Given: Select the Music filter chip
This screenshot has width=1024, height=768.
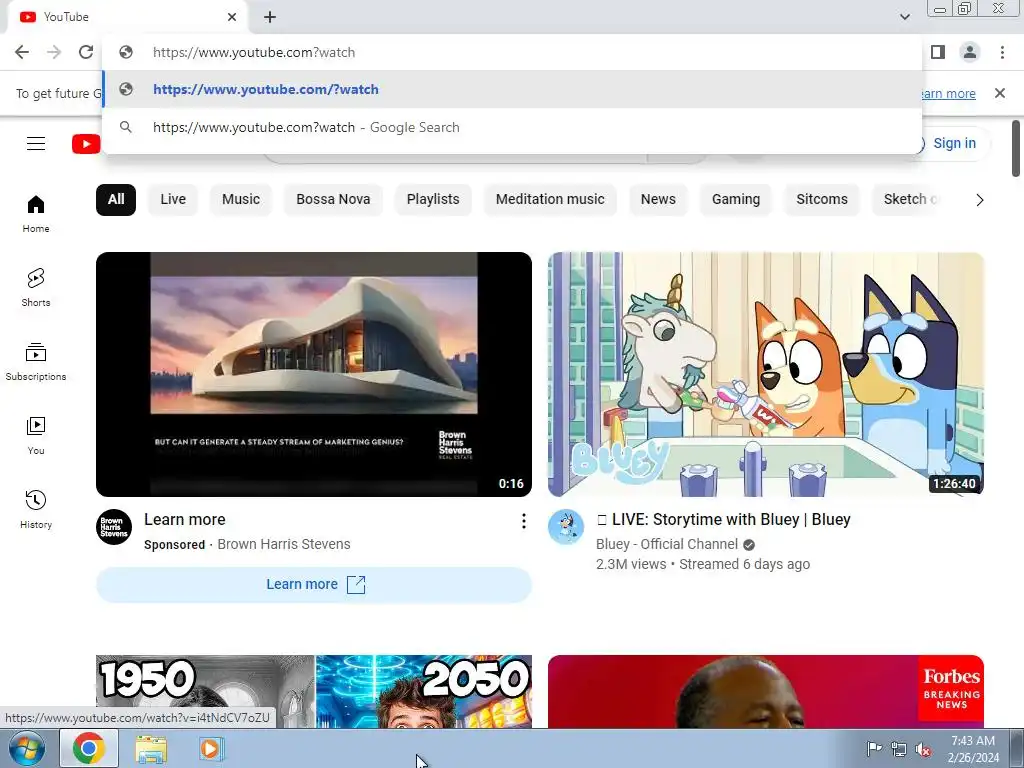Looking at the screenshot, I should pos(241,199).
